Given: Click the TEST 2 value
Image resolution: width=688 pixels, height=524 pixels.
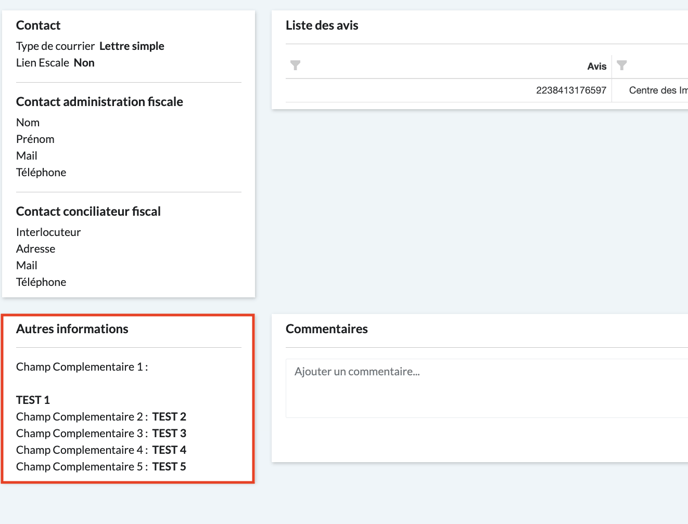Looking at the screenshot, I should [169, 417].
